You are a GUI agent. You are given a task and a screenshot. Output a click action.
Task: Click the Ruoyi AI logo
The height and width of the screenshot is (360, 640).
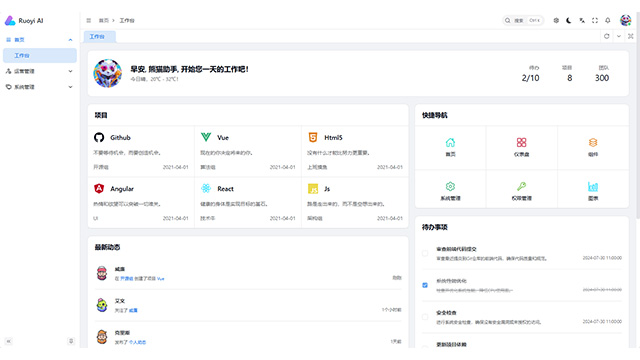click(24, 20)
